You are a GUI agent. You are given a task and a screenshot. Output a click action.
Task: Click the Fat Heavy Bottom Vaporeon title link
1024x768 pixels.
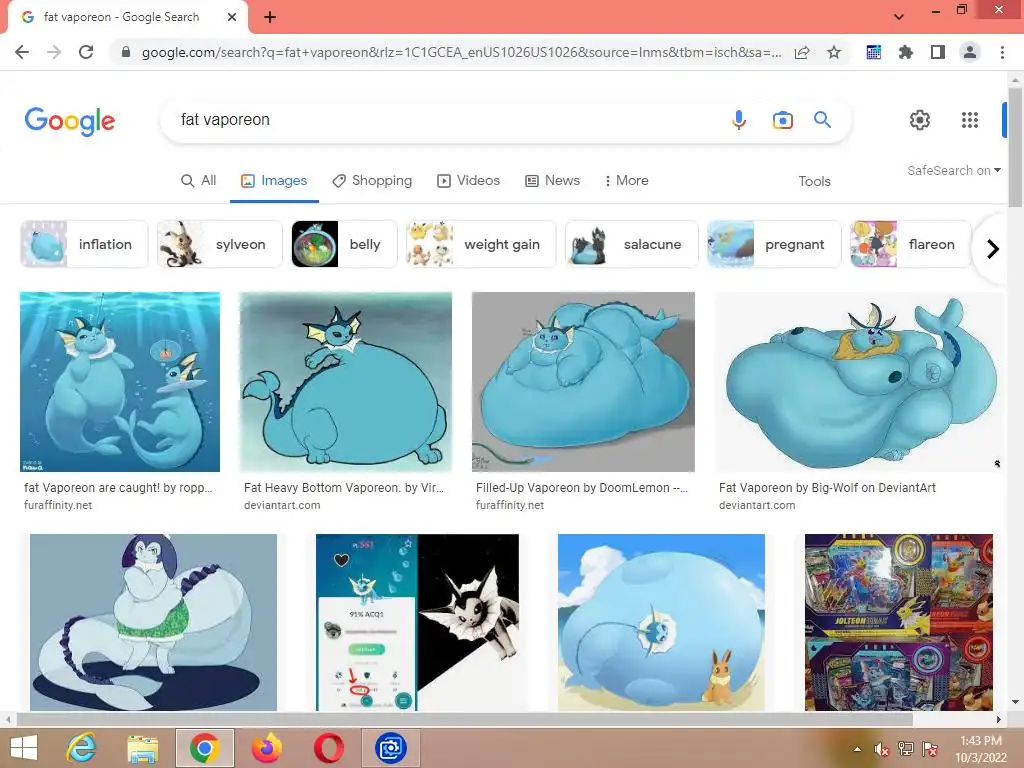pyautogui.click(x=344, y=488)
